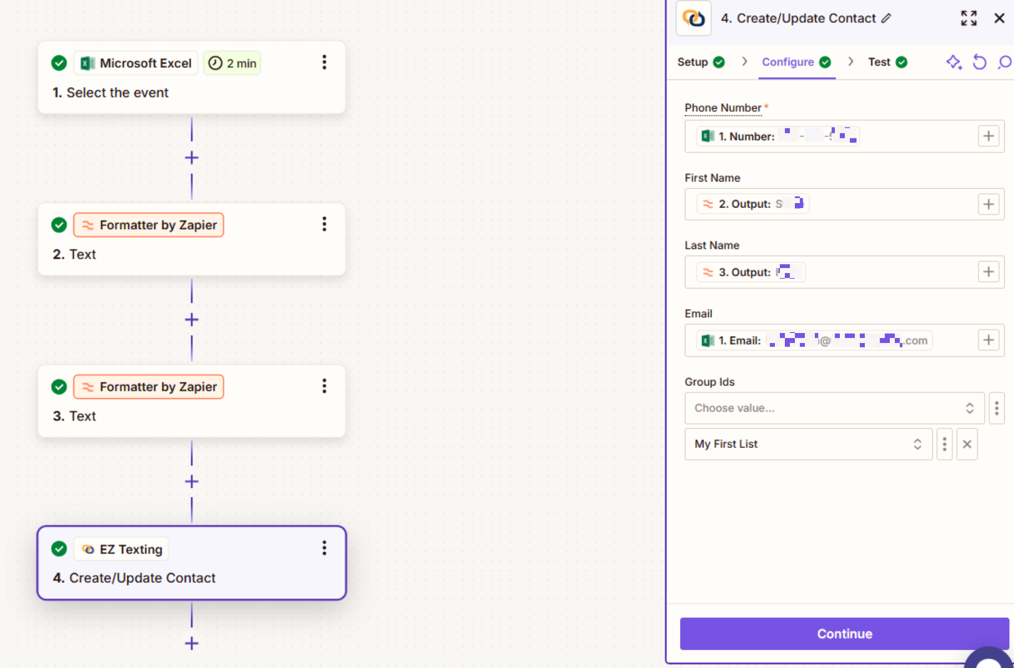Insert data into the Email field
The width and height of the screenshot is (1014, 668).
(x=988, y=340)
